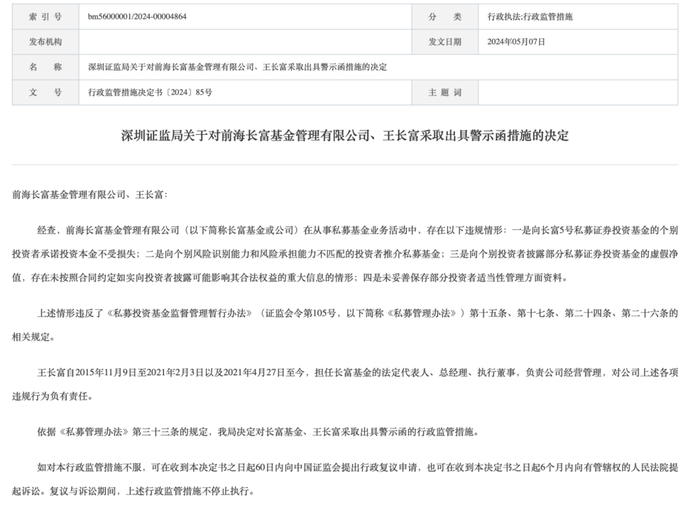Select document number 行政监管措施决定书〔2024〕85号

(x=150, y=92)
